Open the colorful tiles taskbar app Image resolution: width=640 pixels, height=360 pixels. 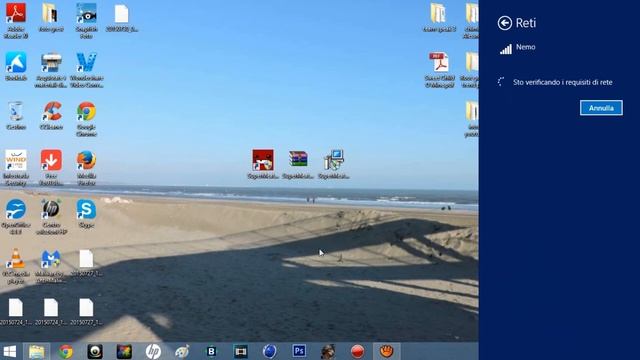point(124,351)
